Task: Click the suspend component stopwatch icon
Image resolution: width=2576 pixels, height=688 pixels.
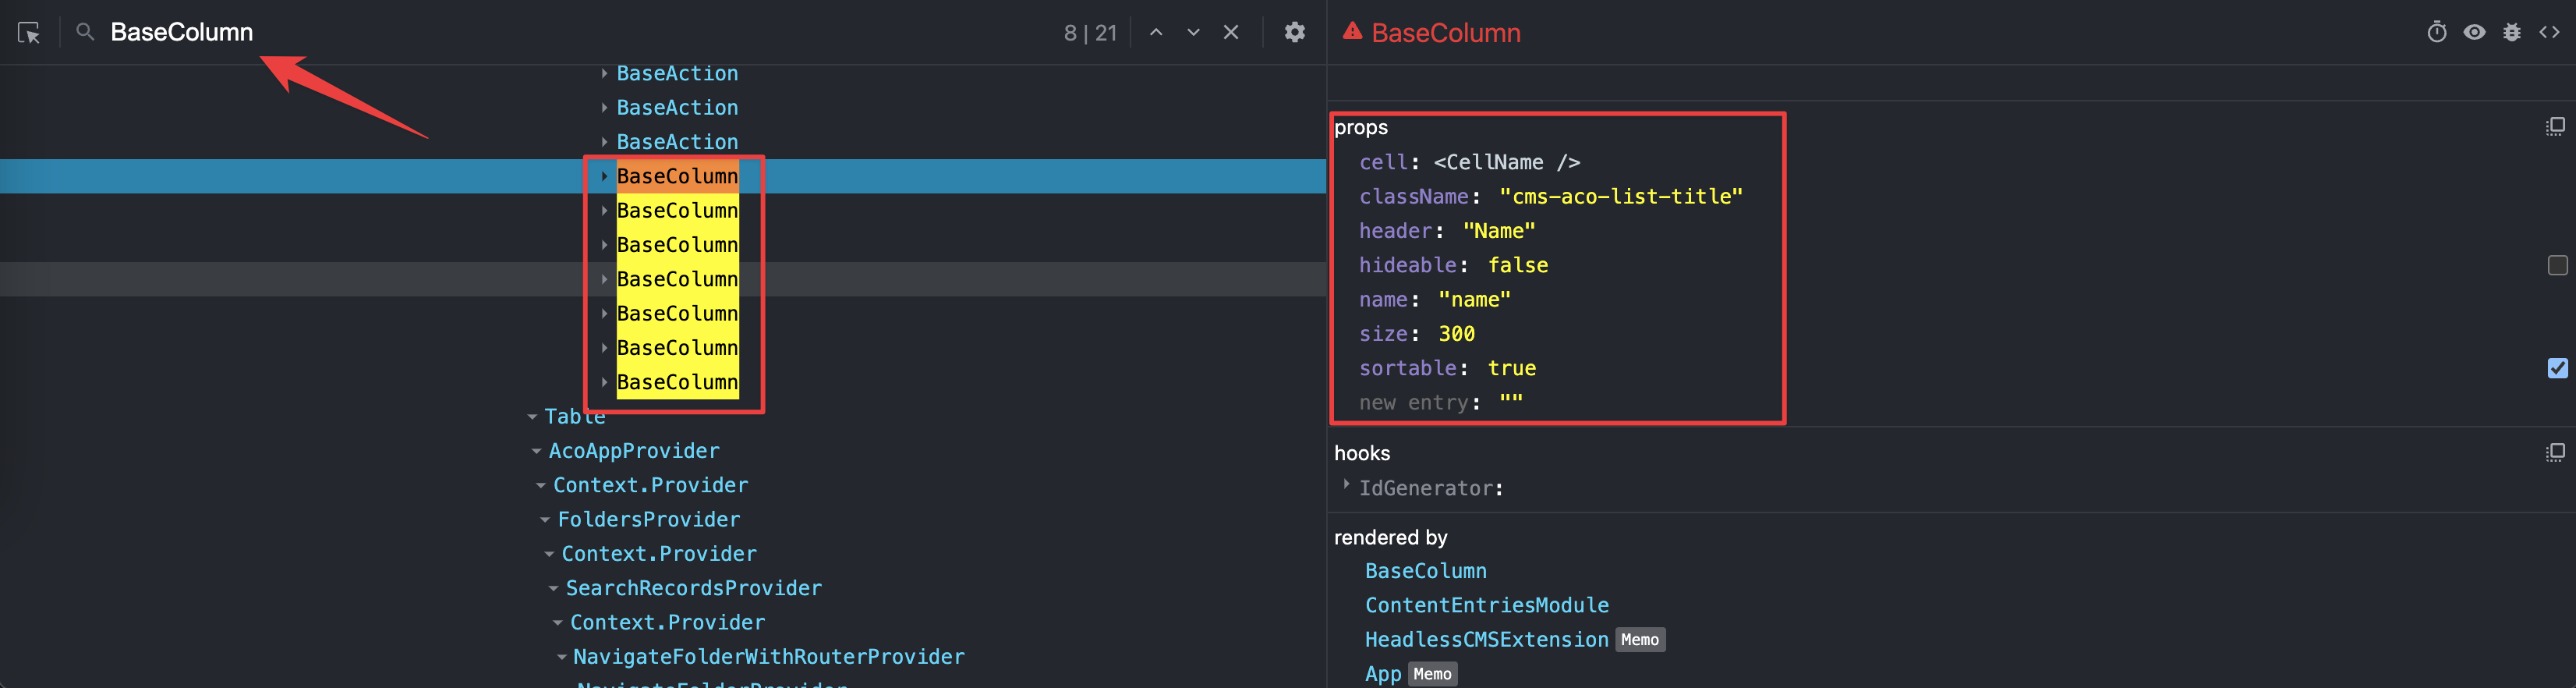Action: pyautogui.click(x=2436, y=33)
